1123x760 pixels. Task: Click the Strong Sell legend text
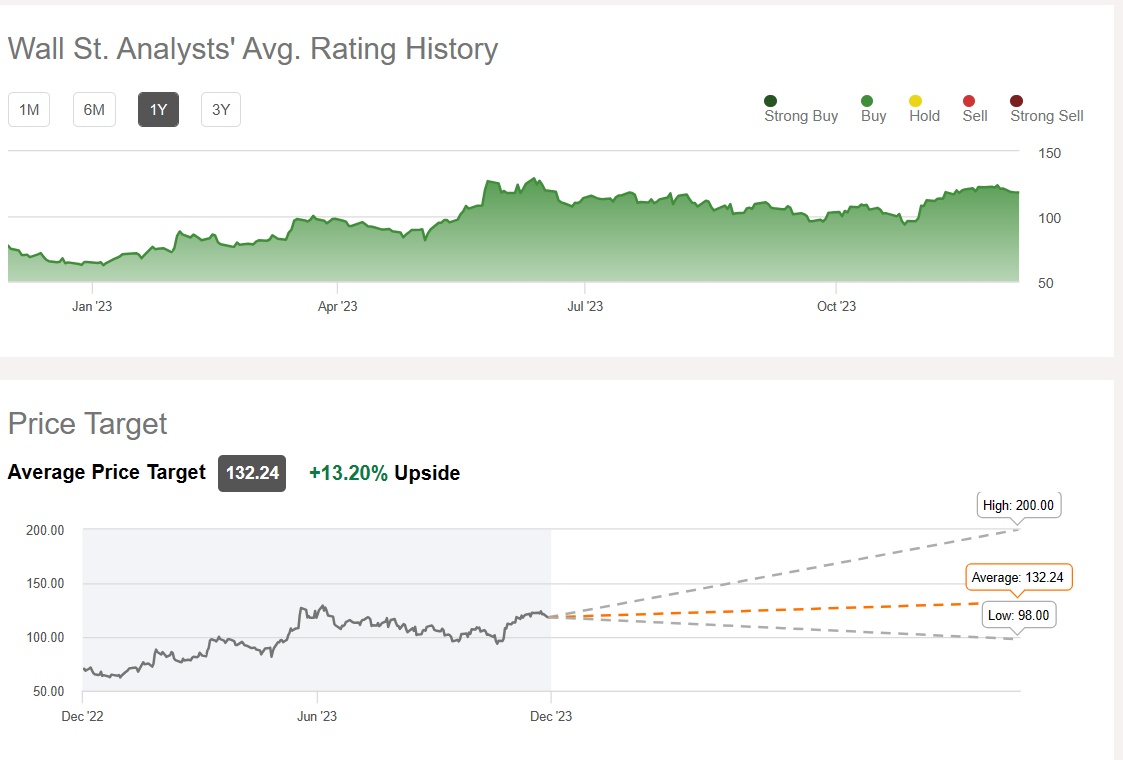(1046, 116)
